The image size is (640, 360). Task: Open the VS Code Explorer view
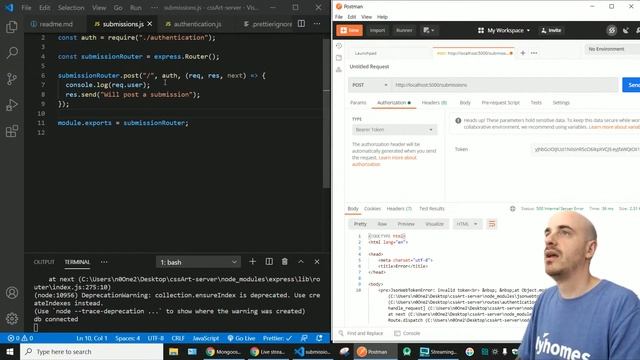pos(12,27)
